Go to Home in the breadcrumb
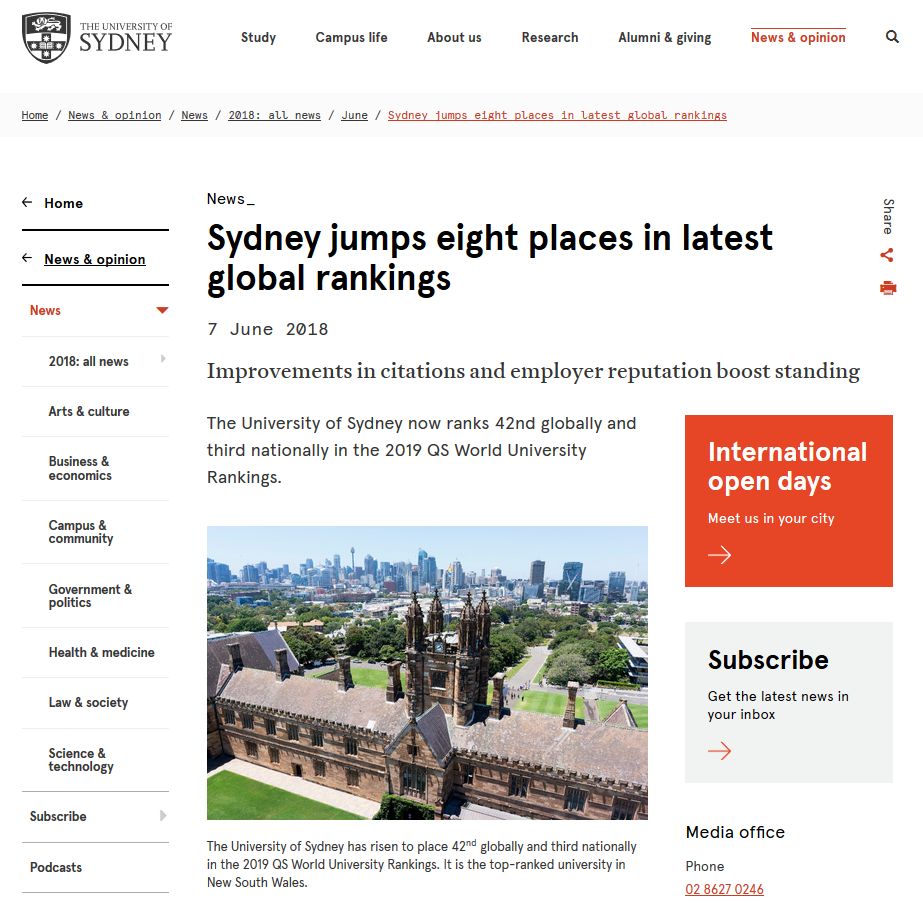Image resolution: width=923 pixels, height=903 pixels. 35,115
